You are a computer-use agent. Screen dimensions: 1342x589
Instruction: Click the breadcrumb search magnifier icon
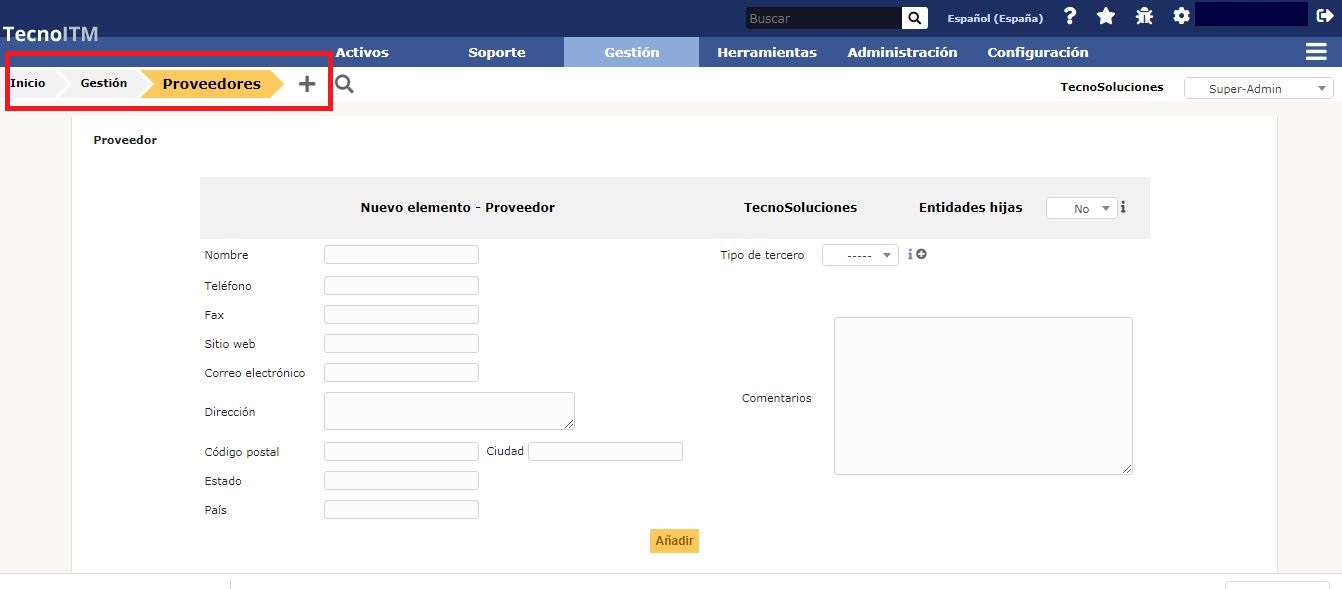point(344,84)
